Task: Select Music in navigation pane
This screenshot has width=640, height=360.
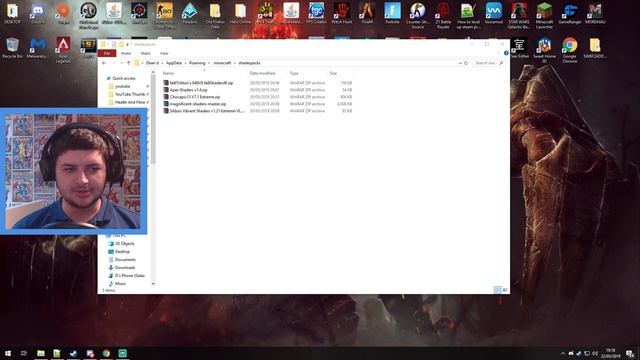Action: 120,283
